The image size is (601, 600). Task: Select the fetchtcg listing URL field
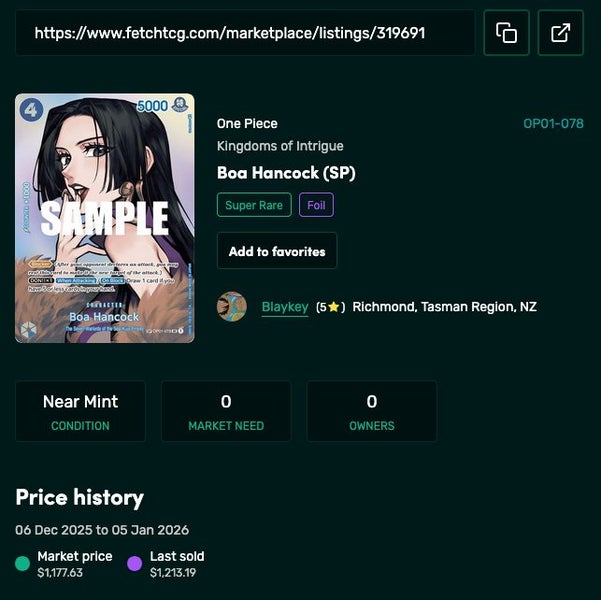coord(245,33)
